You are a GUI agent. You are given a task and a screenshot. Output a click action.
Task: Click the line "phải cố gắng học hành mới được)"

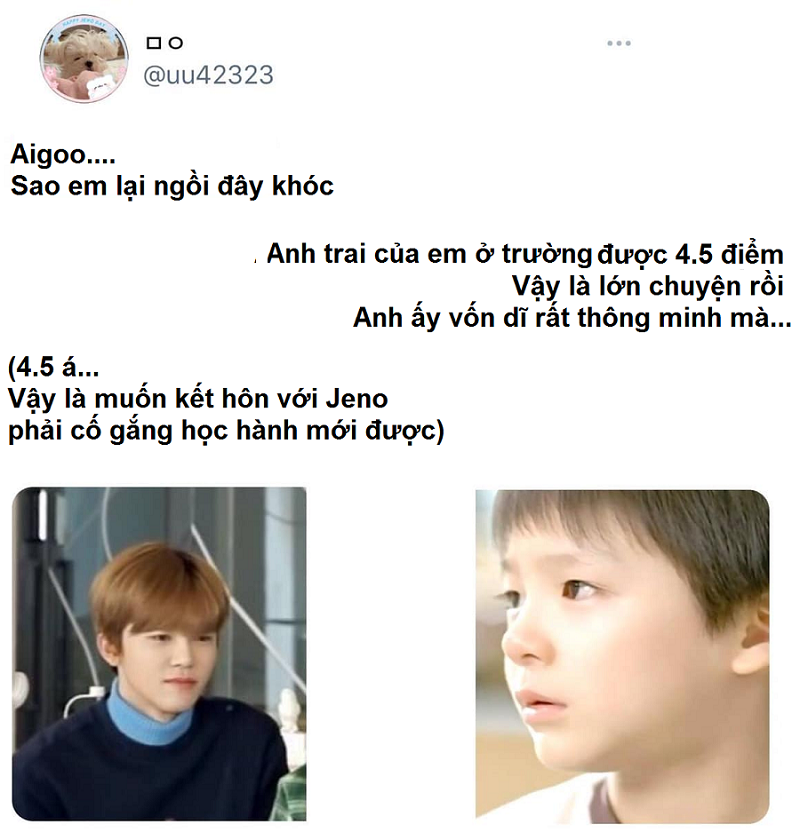226,431
